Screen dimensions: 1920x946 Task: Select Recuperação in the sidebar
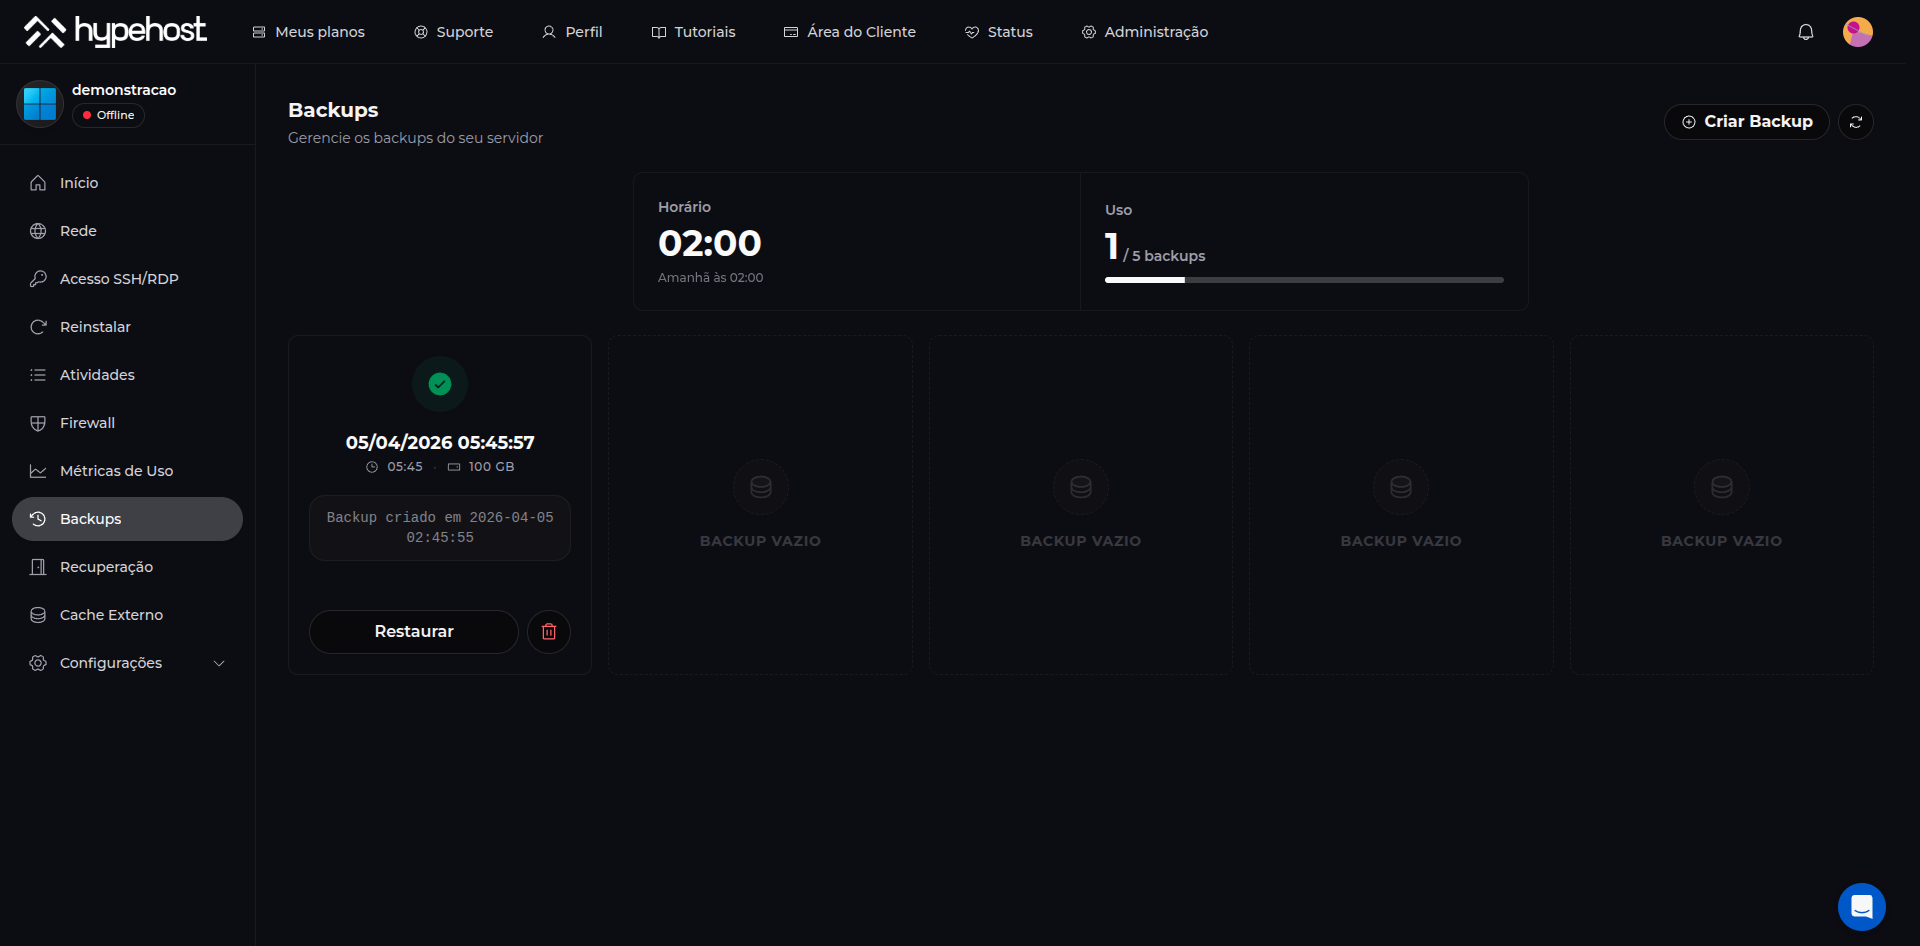click(x=127, y=567)
